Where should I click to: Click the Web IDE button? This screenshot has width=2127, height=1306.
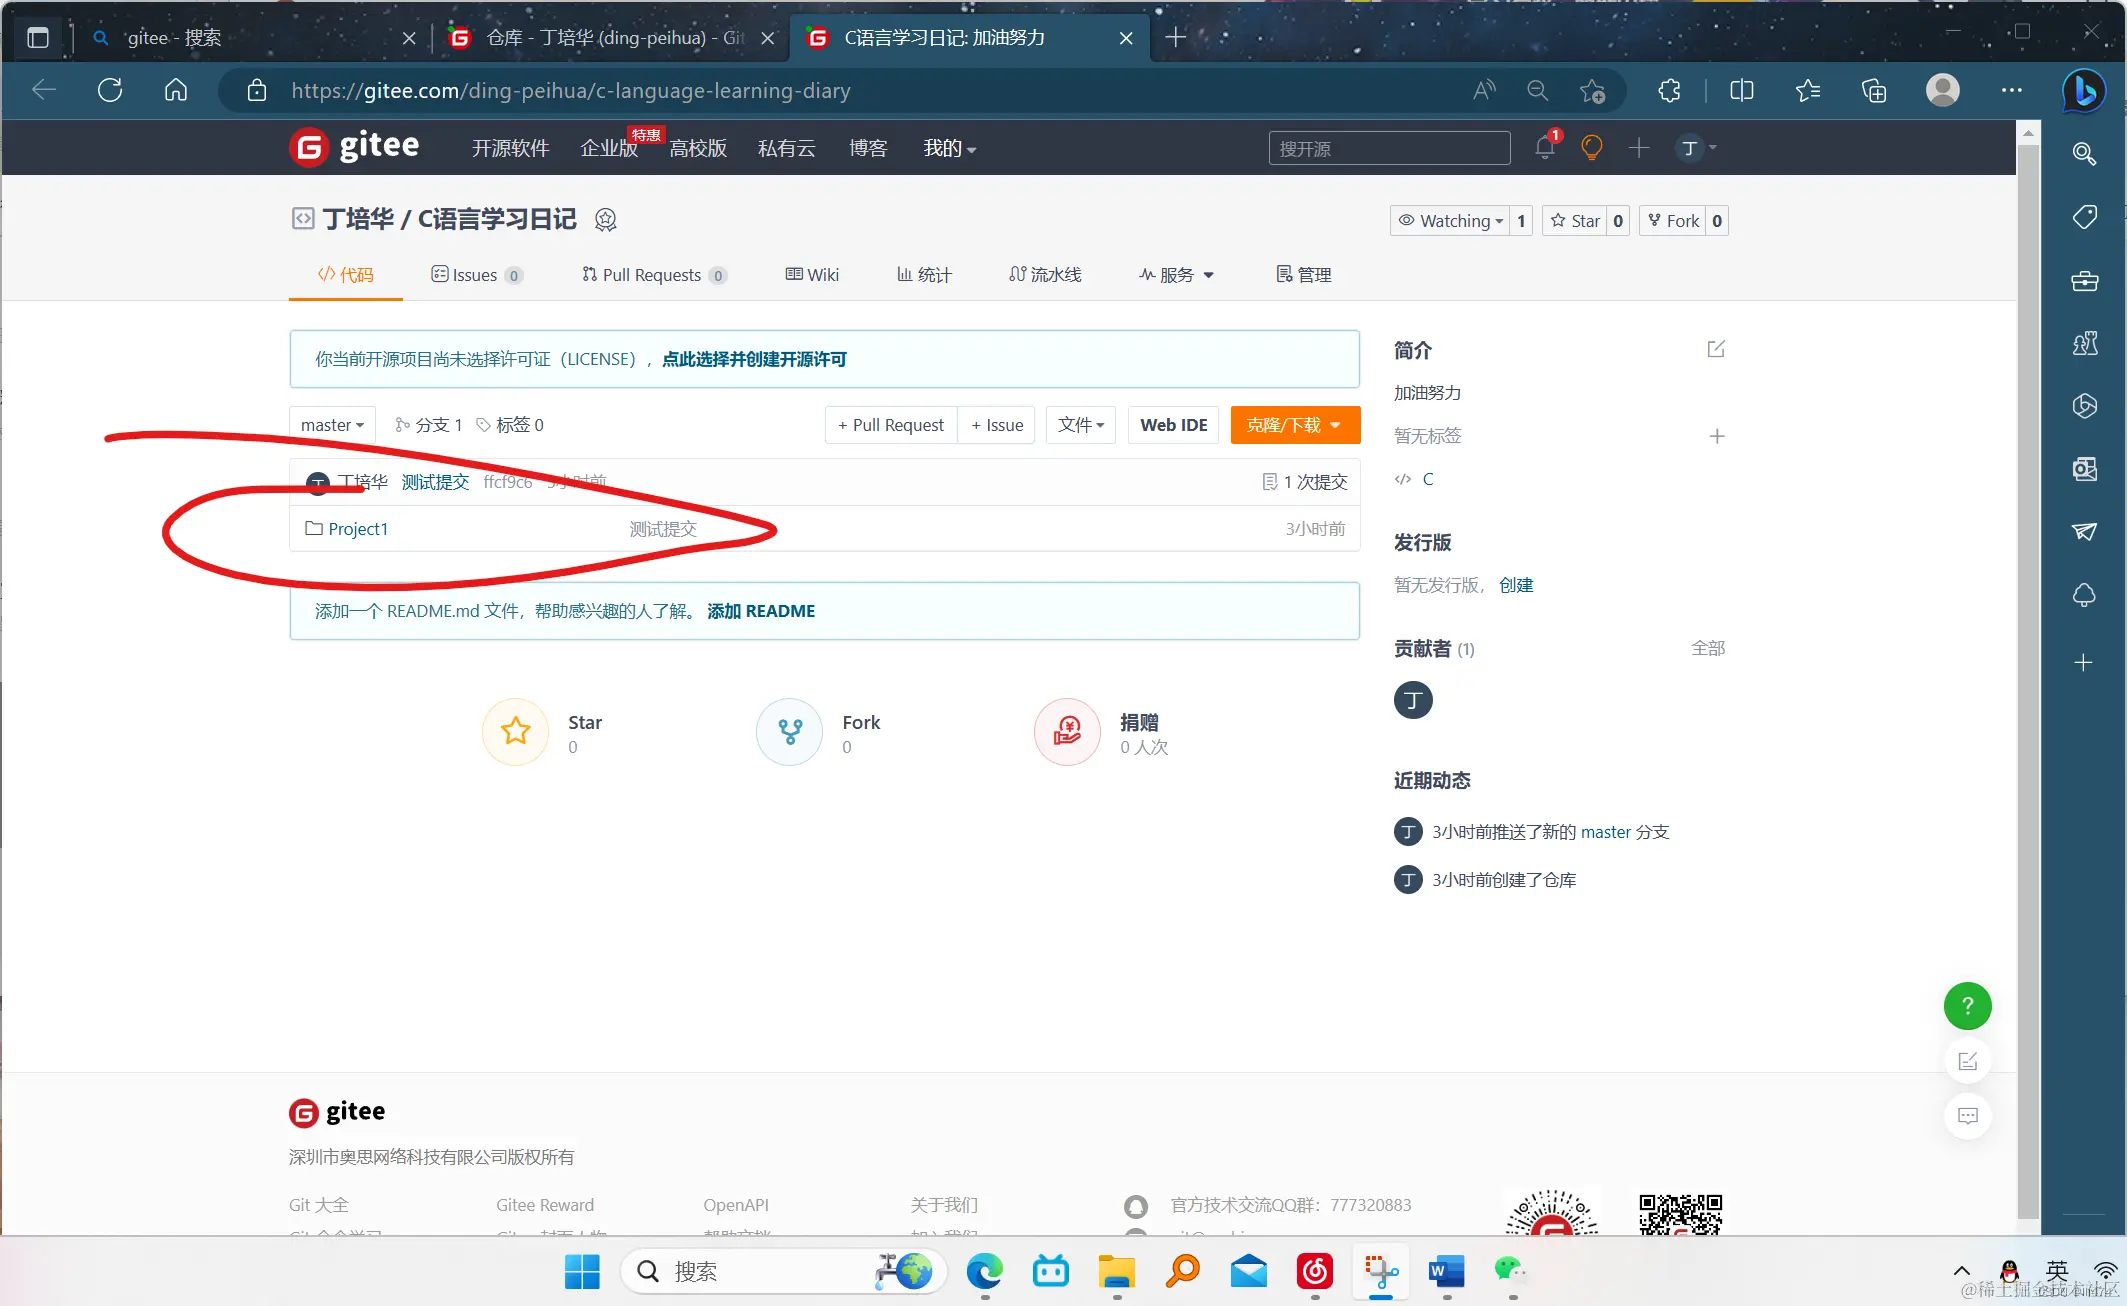click(x=1173, y=425)
